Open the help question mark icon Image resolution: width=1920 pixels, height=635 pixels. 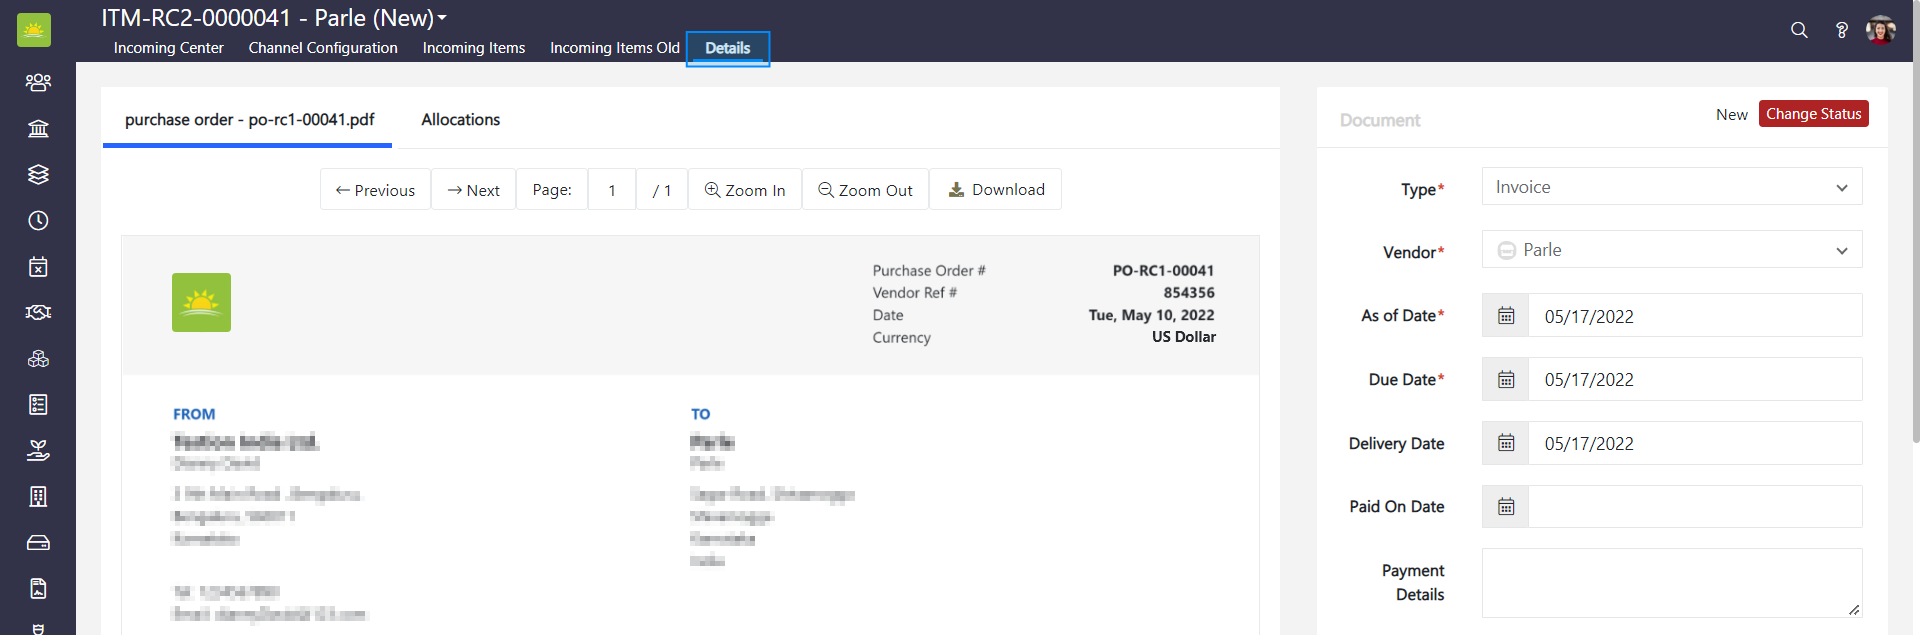click(x=1841, y=30)
